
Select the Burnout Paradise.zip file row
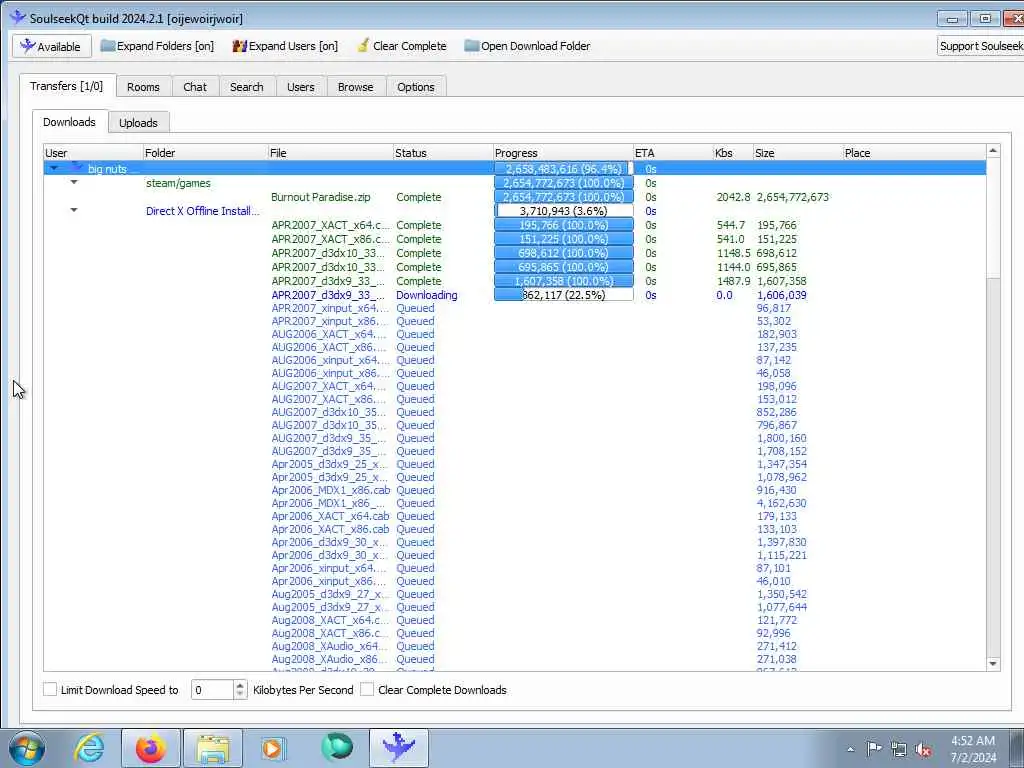coord(515,197)
